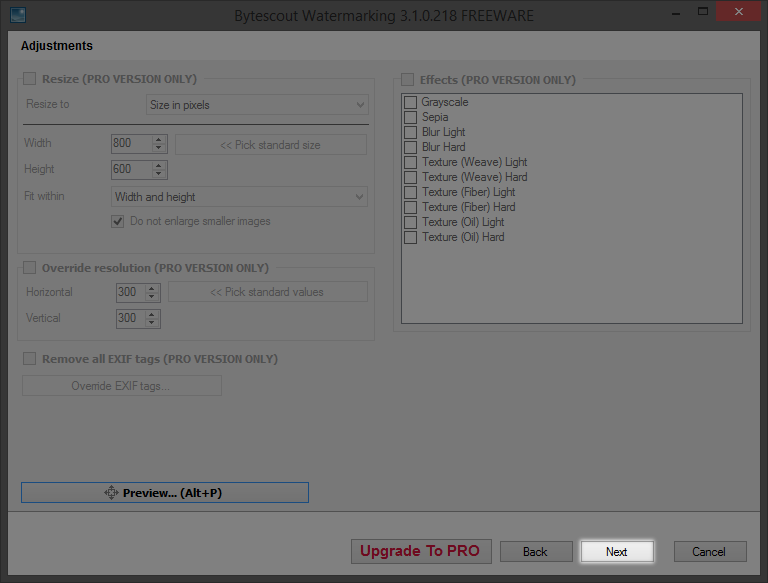Increase Horizontal resolution spinner

(152, 288)
